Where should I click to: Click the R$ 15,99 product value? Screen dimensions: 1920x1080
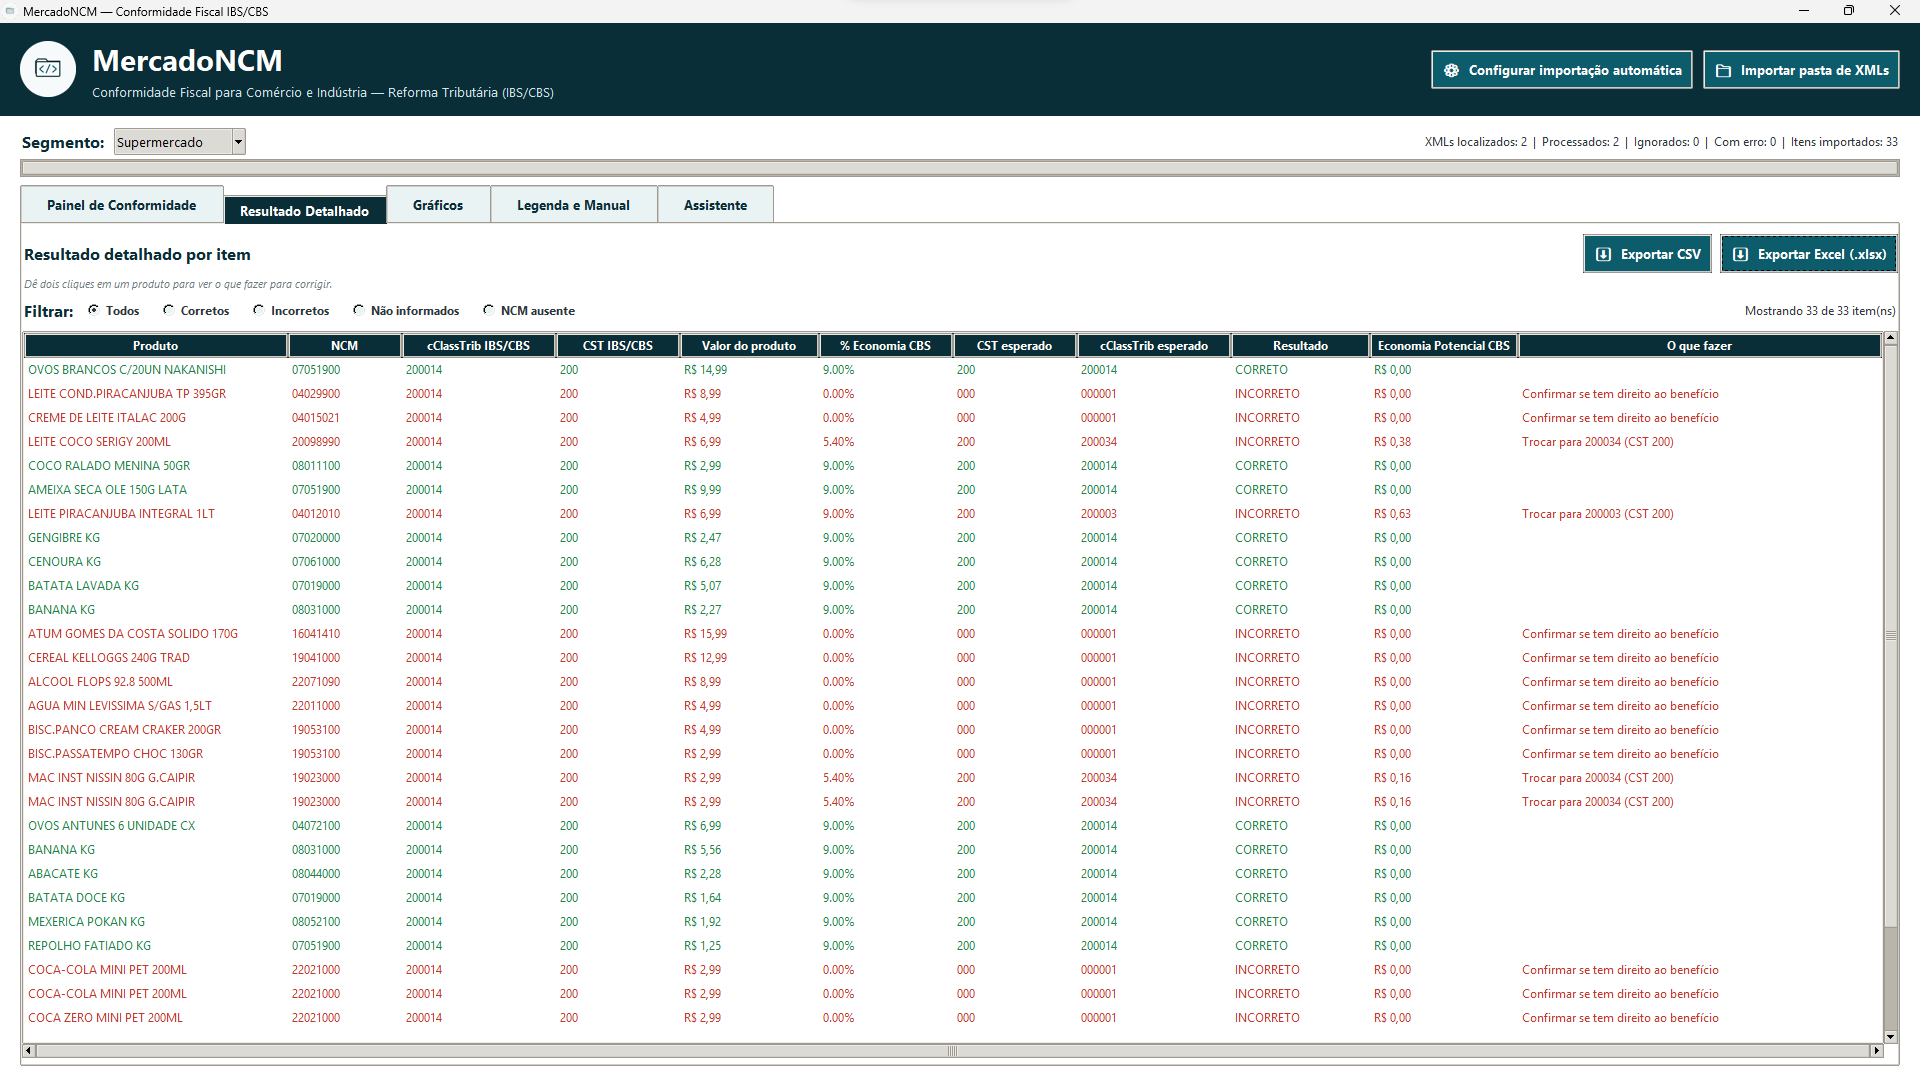click(705, 634)
